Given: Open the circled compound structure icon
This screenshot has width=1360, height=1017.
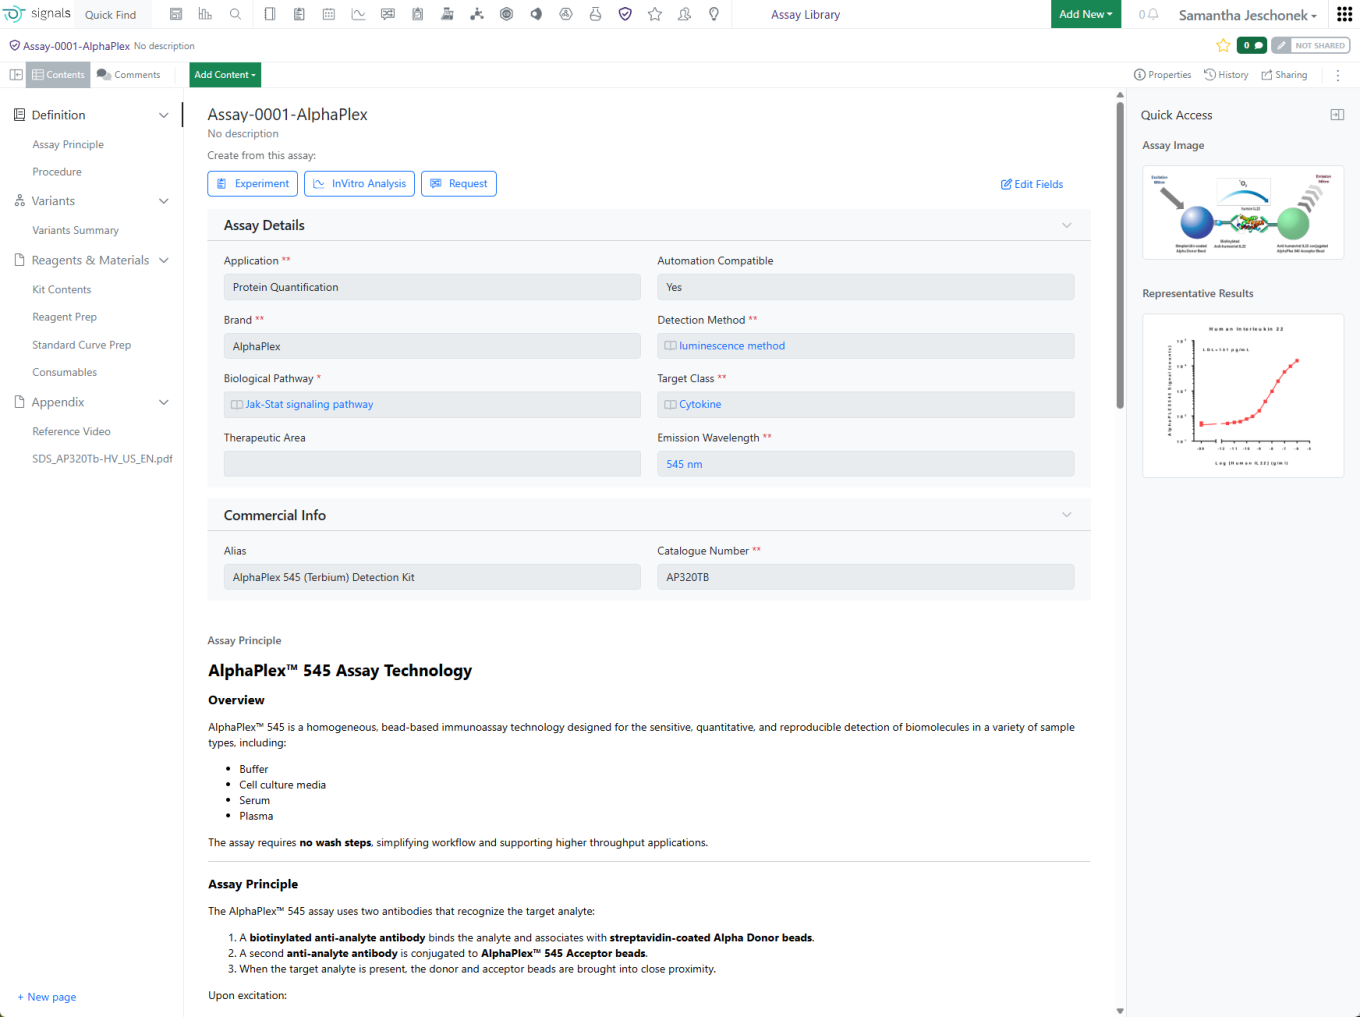Looking at the screenshot, I should click(x=566, y=14).
